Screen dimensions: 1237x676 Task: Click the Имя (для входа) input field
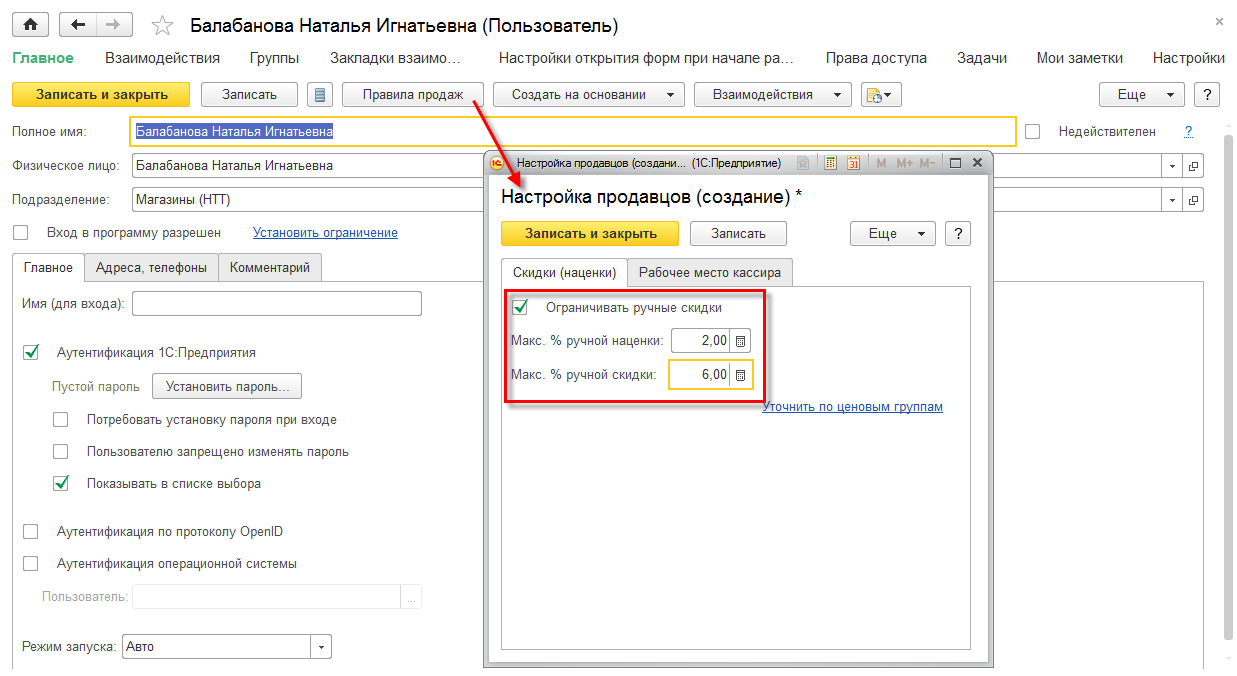276,304
